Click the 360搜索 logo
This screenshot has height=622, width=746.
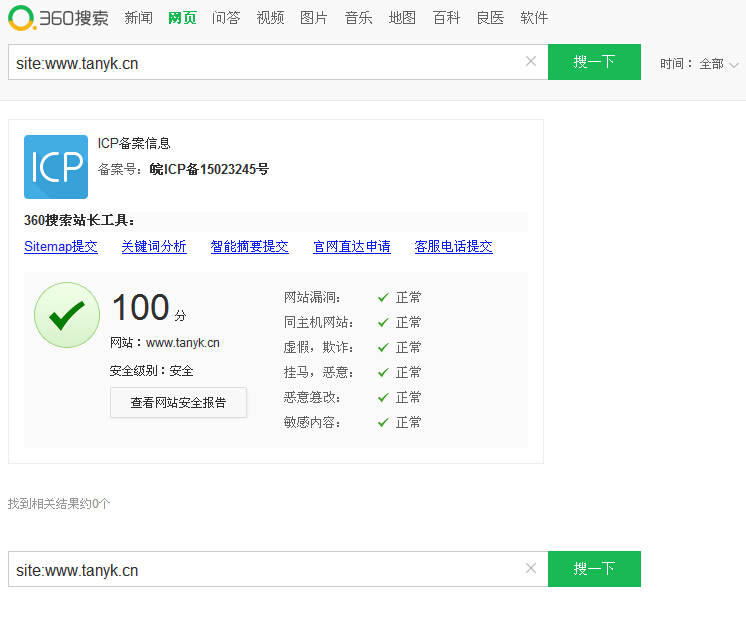58,18
